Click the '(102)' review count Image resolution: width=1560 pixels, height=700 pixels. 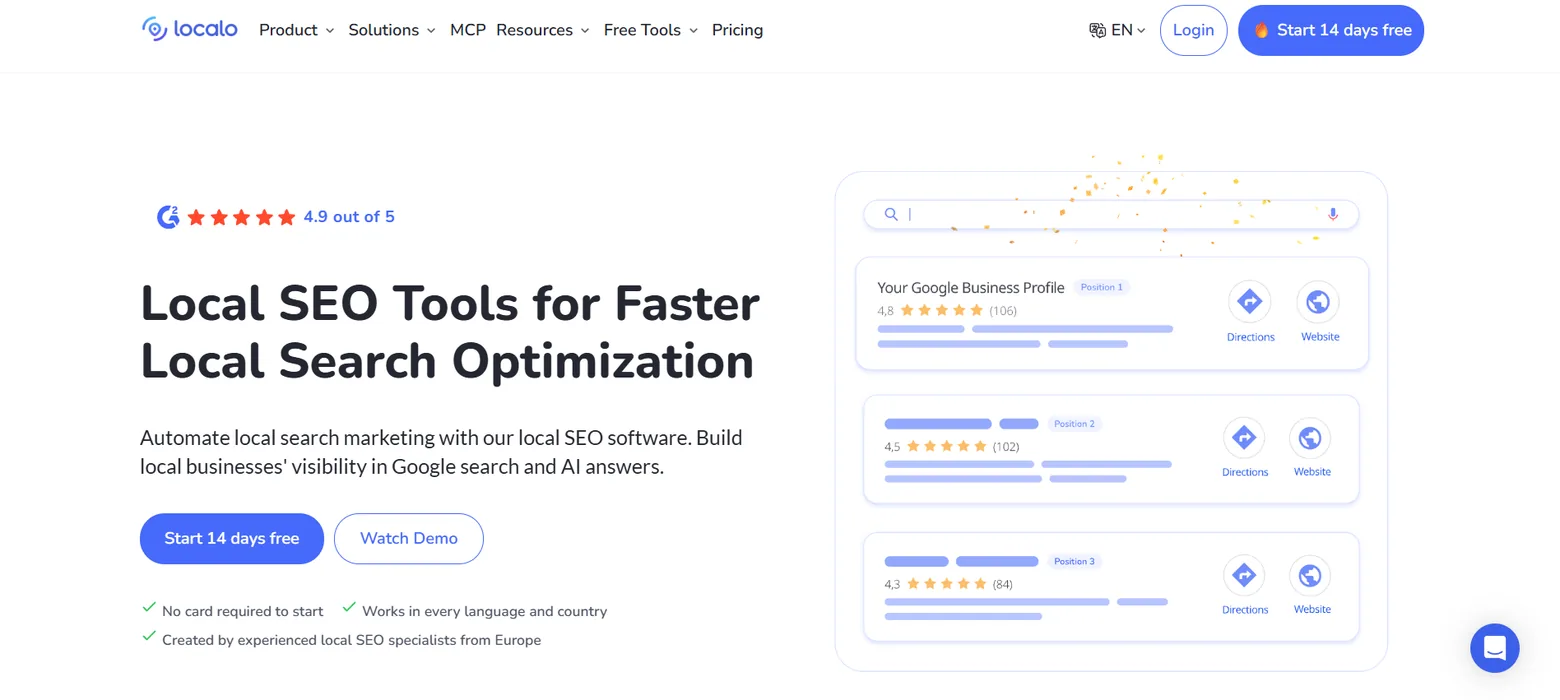(1006, 447)
